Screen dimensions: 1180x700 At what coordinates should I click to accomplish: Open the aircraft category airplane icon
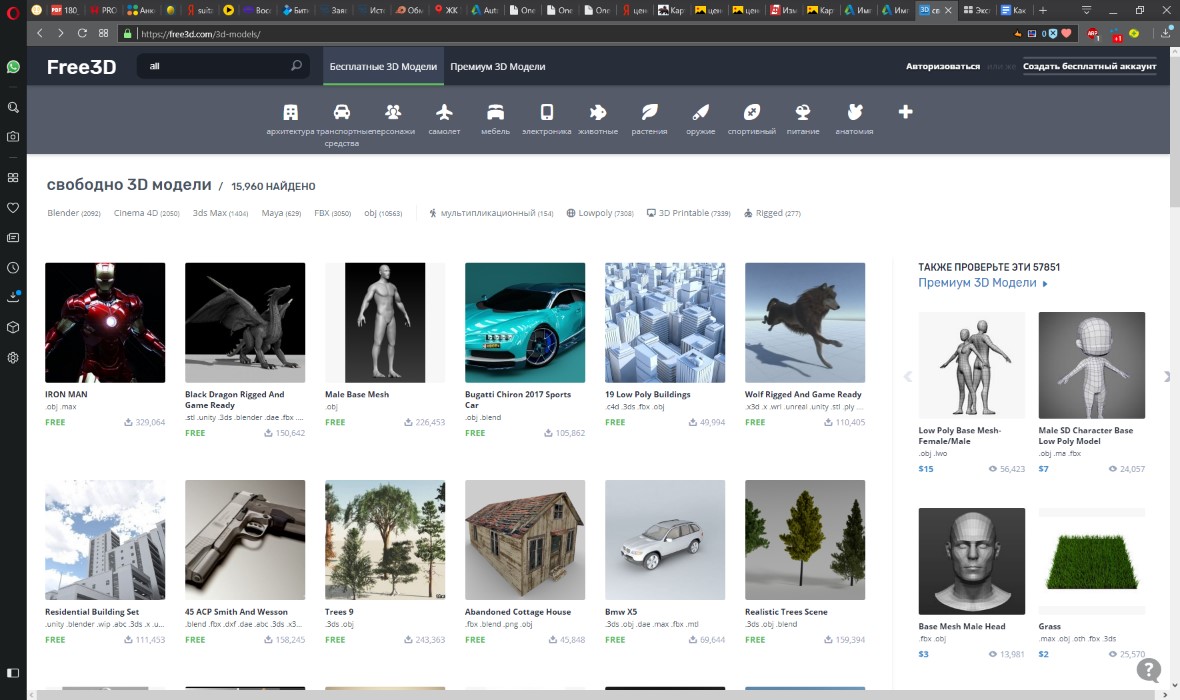[x=444, y=112]
